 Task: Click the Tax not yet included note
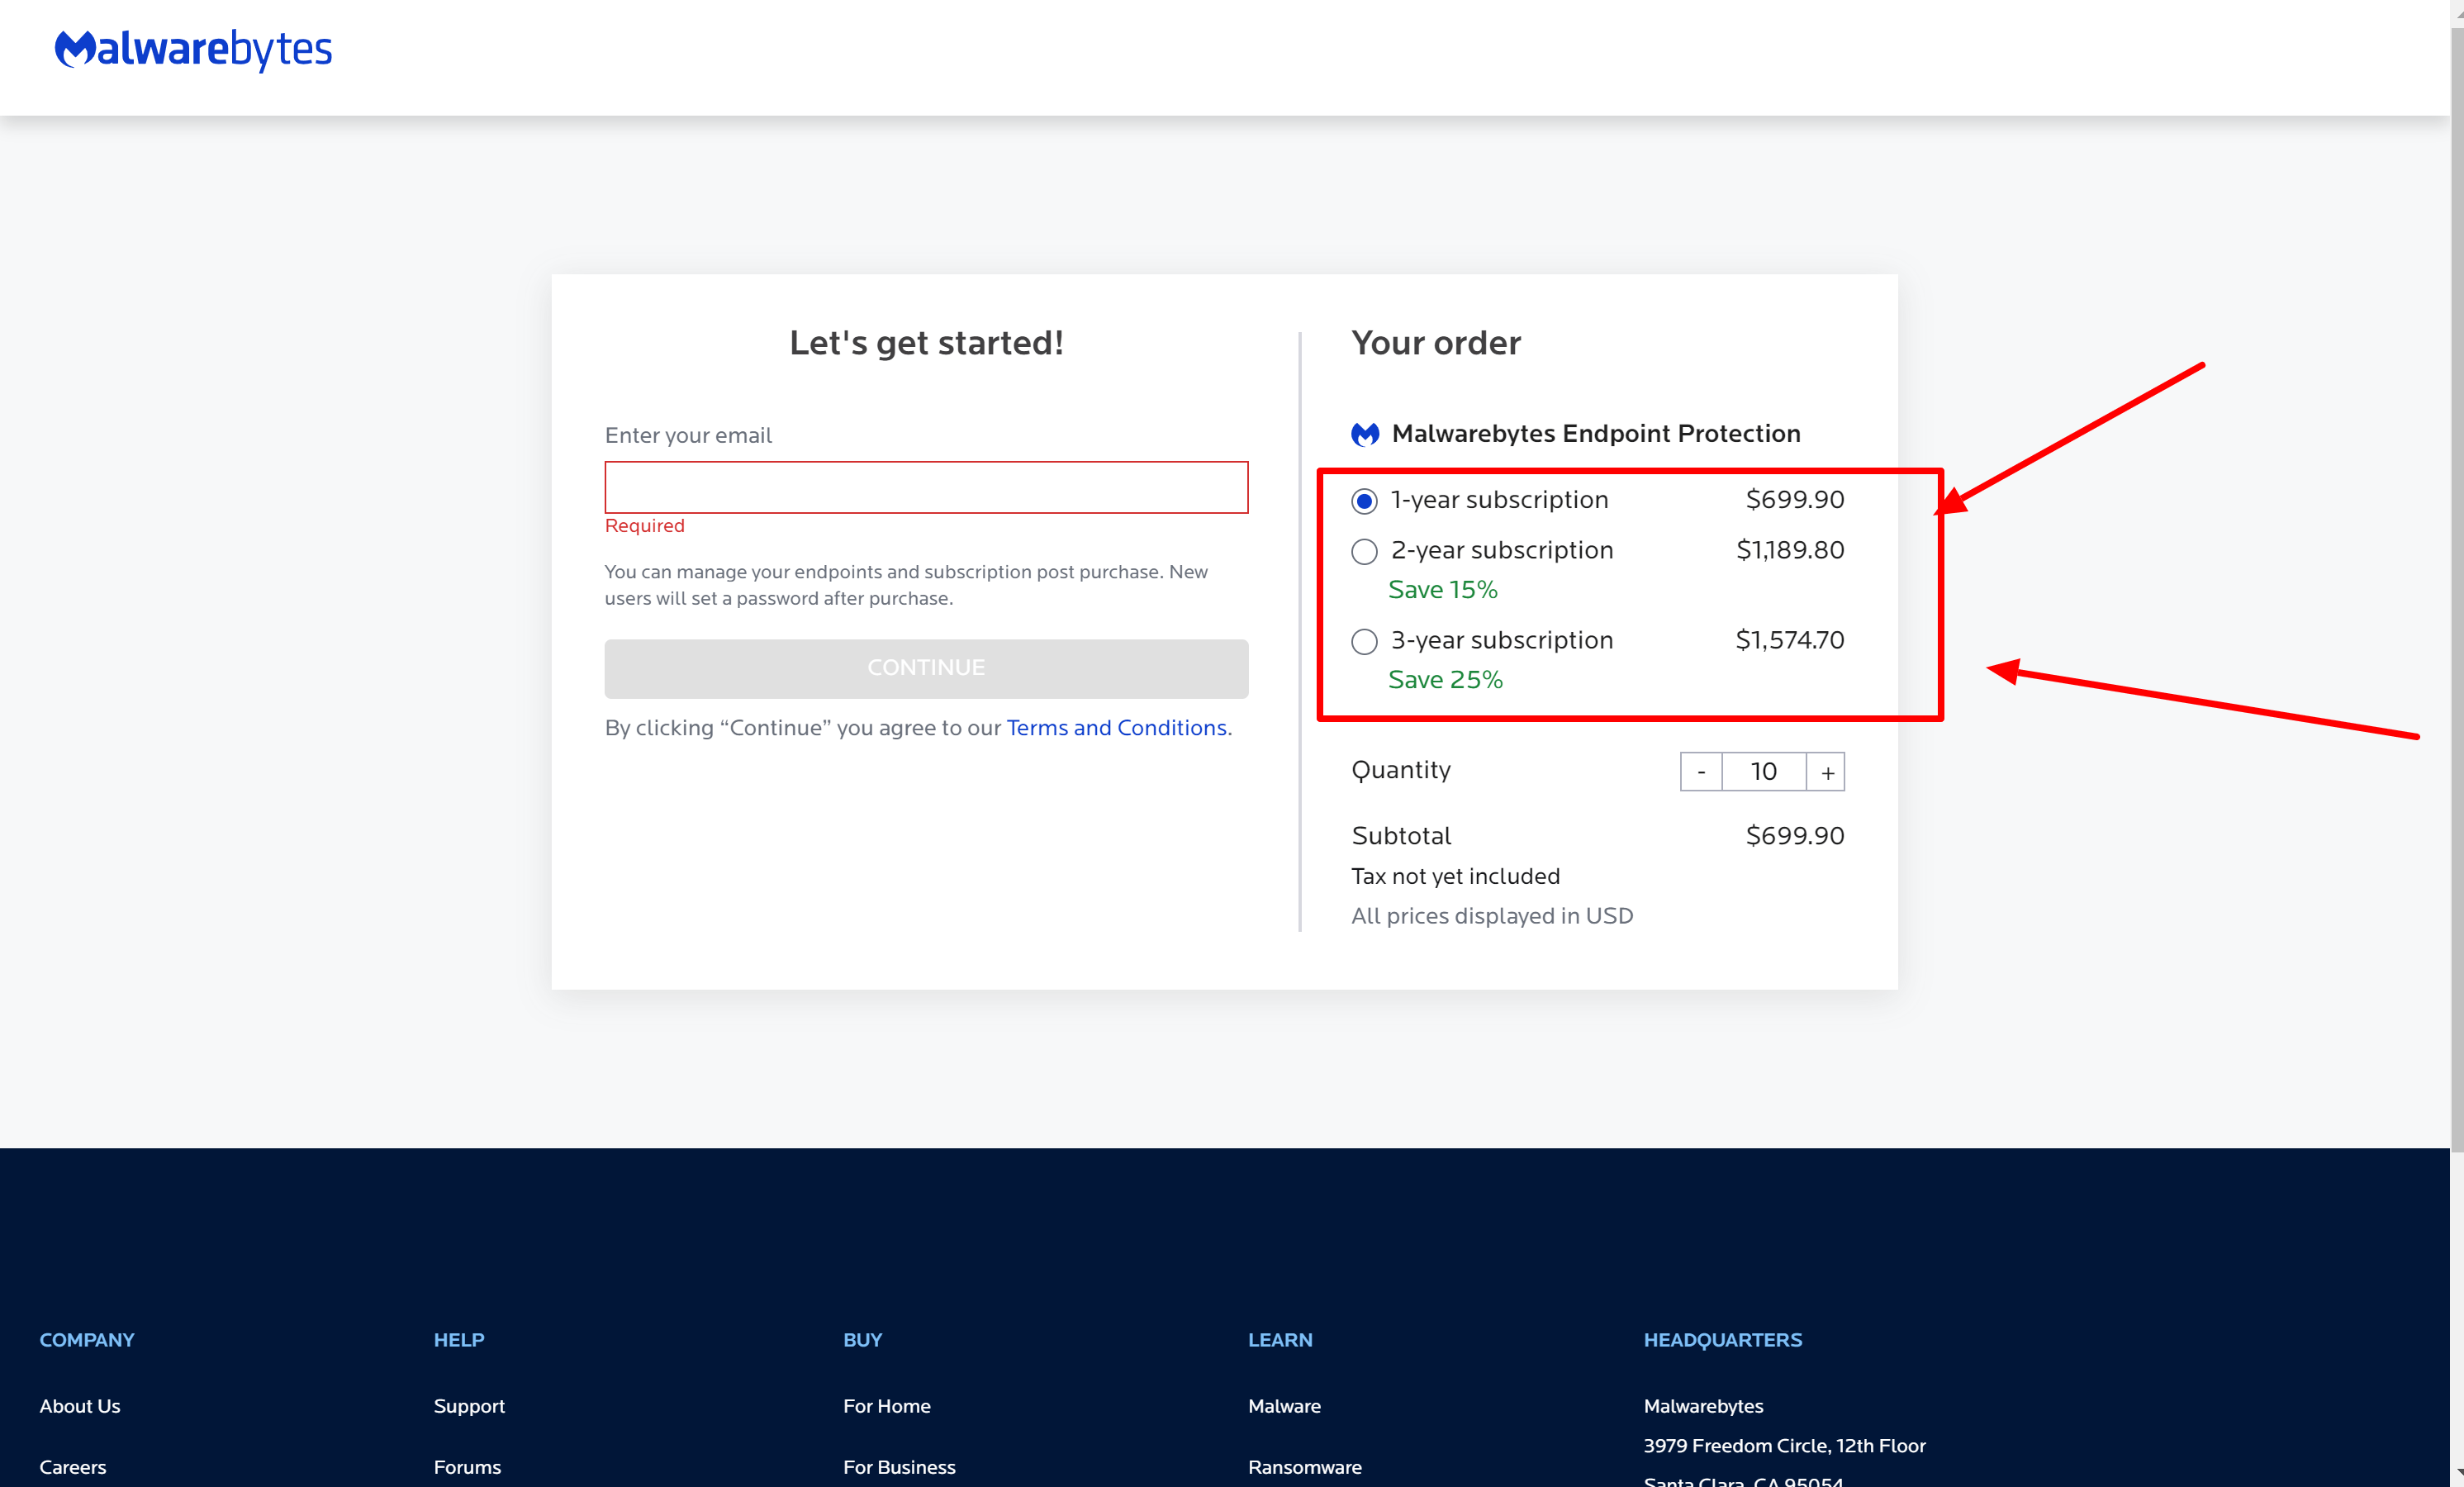tap(1455, 877)
